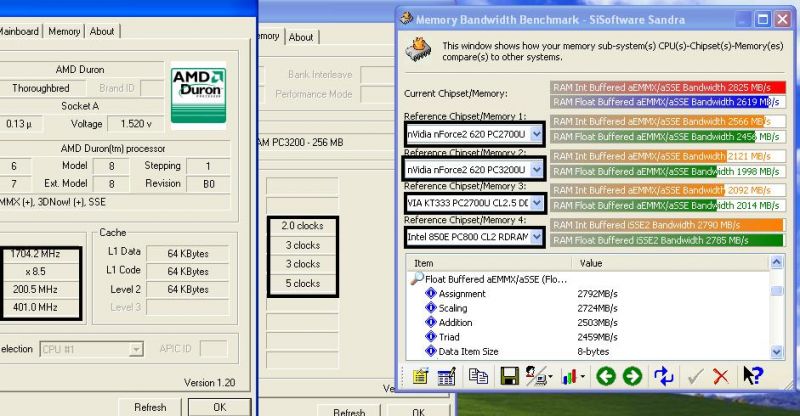Open Reference Chipset/Memory 1 nForce2 PC2700U dropdown

click(x=536, y=134)
